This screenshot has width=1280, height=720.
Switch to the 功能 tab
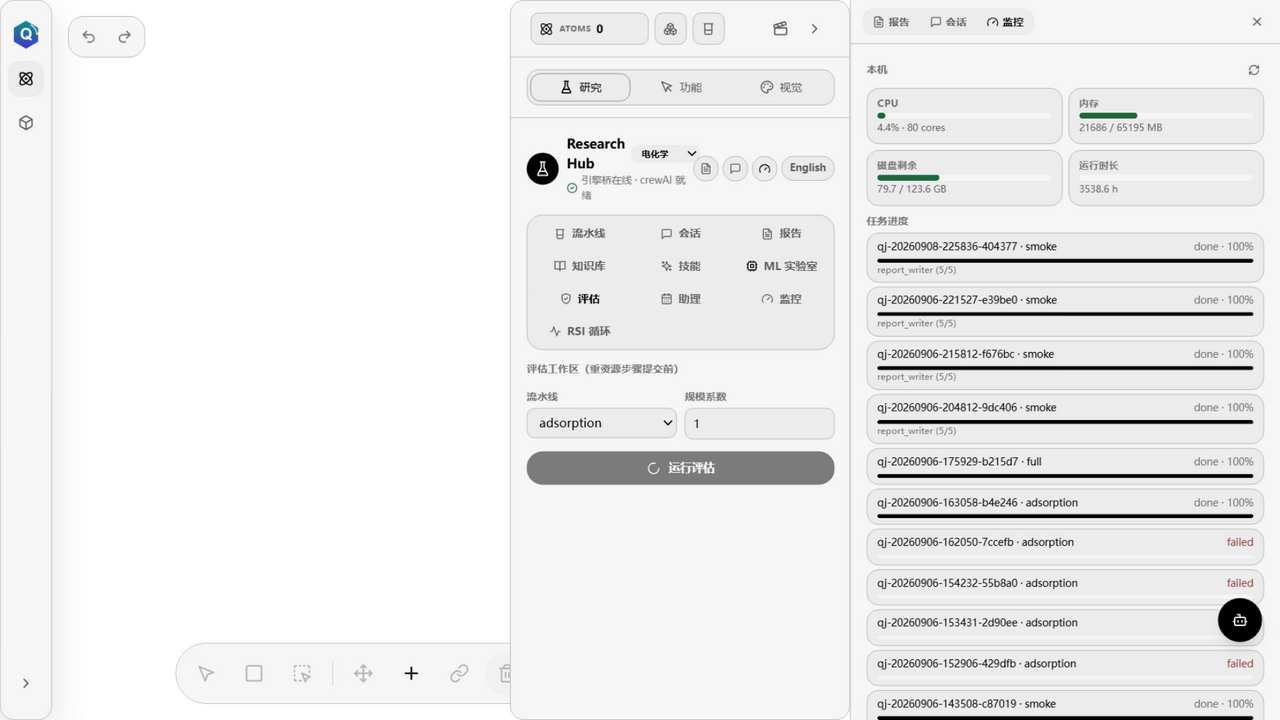681,87
